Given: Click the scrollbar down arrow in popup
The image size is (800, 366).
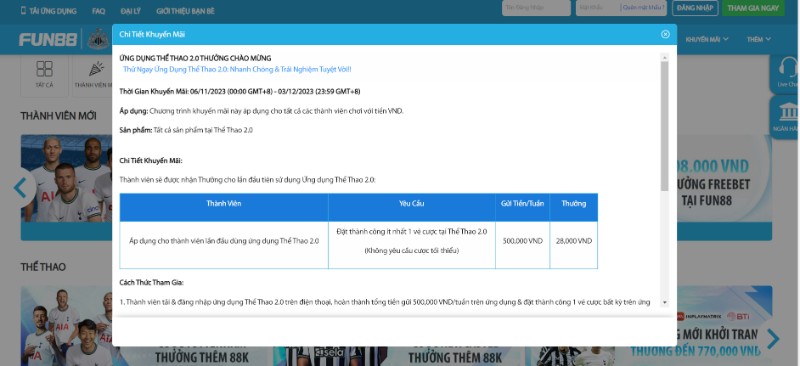Looking at the screenshot, I should click(x=664, y=302).
